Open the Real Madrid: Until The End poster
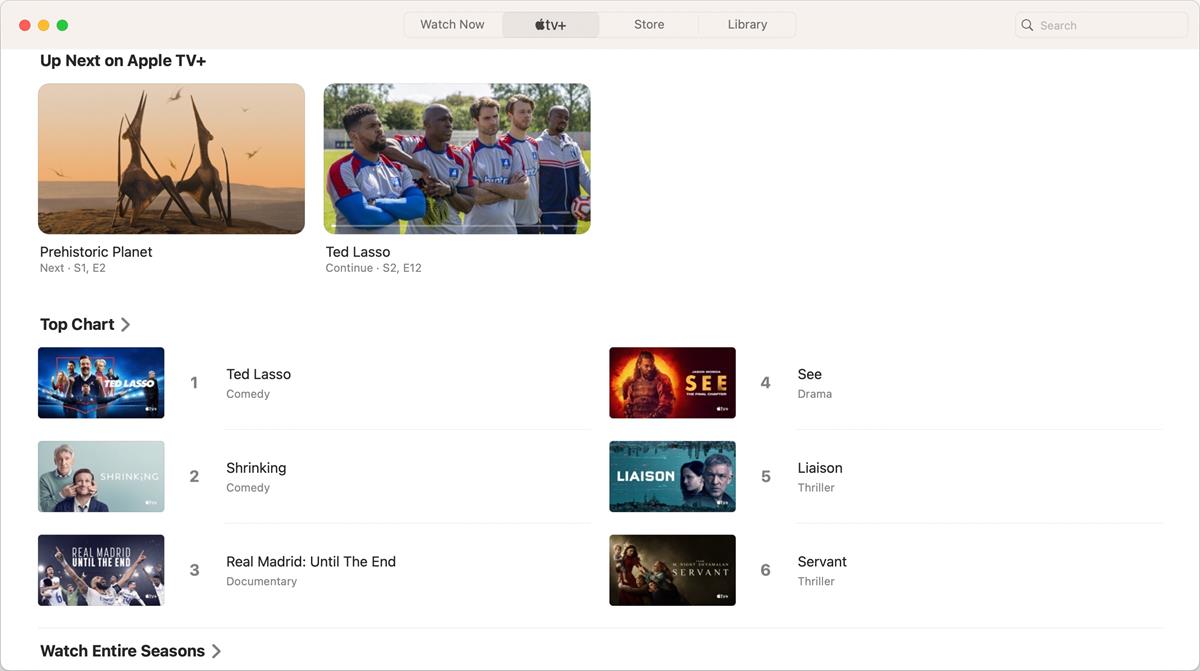 pyautogui.click(x=101, y=570)
